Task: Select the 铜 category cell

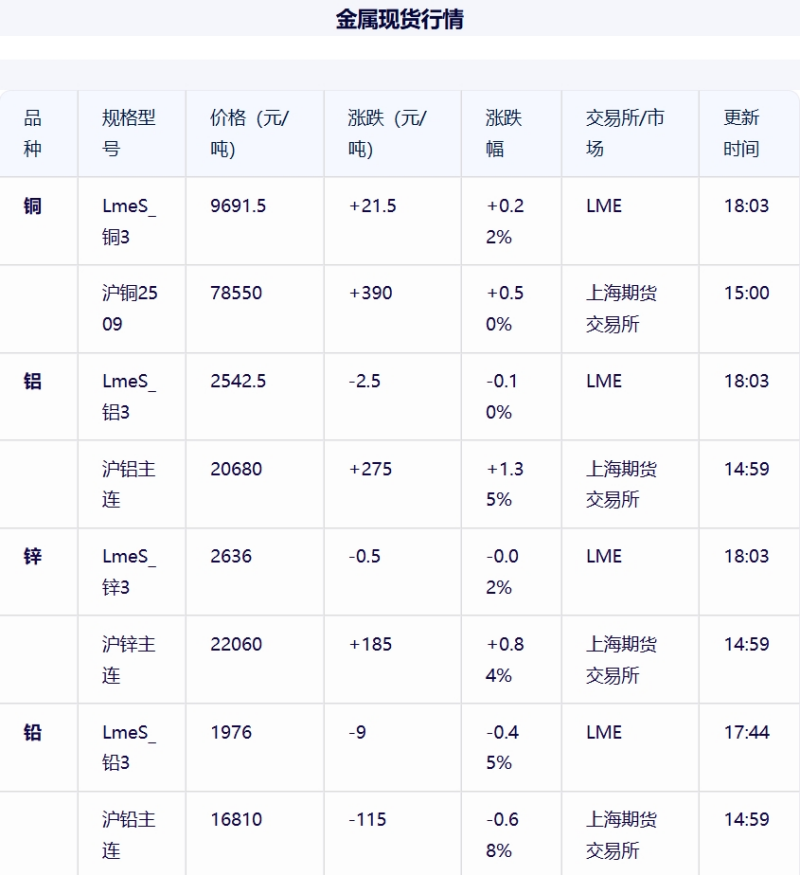Action: tap(33, 206)
